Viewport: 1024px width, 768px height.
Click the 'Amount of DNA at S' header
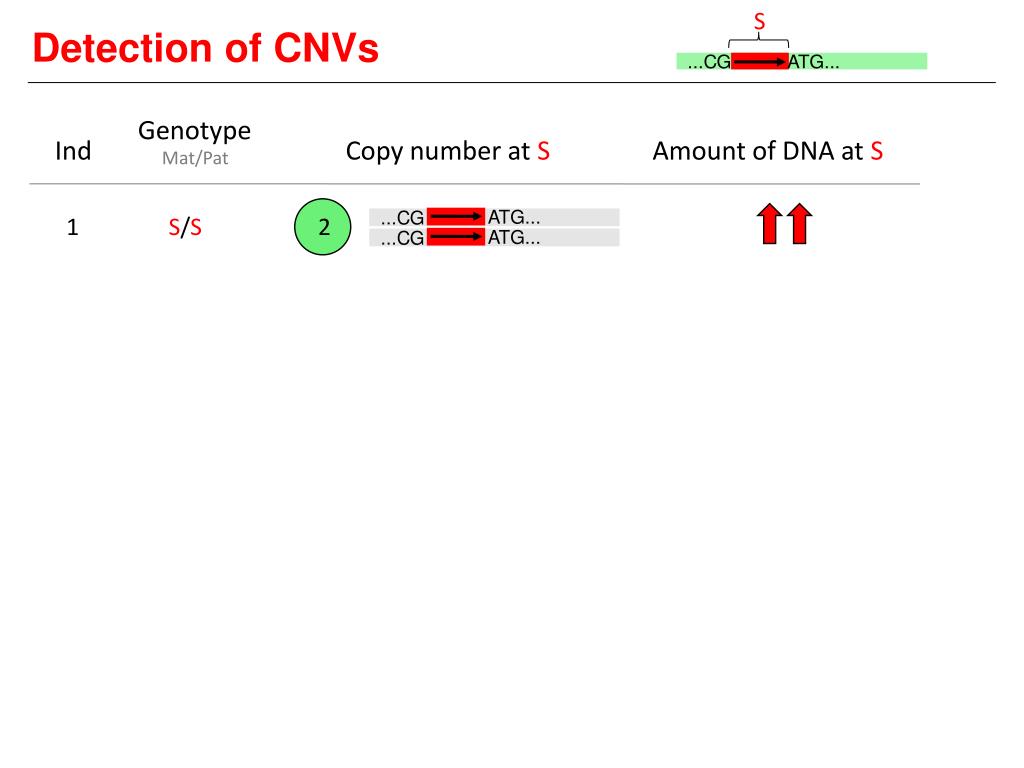767,151
